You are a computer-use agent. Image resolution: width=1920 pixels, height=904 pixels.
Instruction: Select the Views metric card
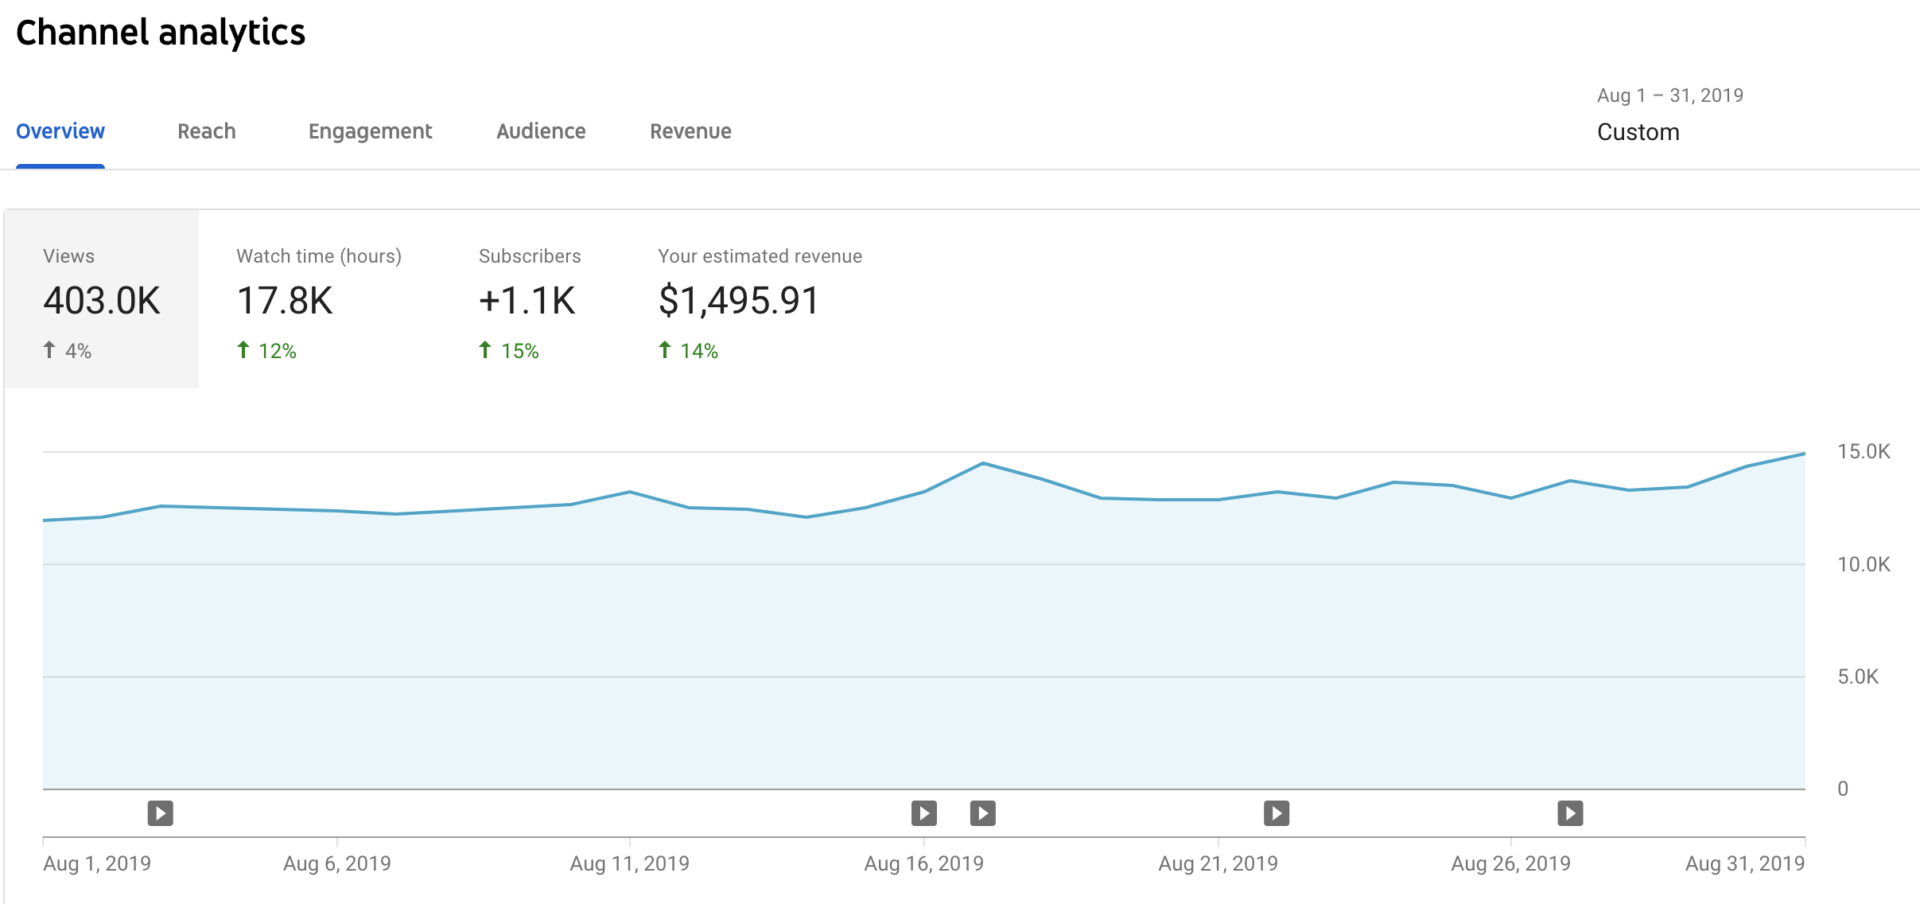(x=102, y=299)
